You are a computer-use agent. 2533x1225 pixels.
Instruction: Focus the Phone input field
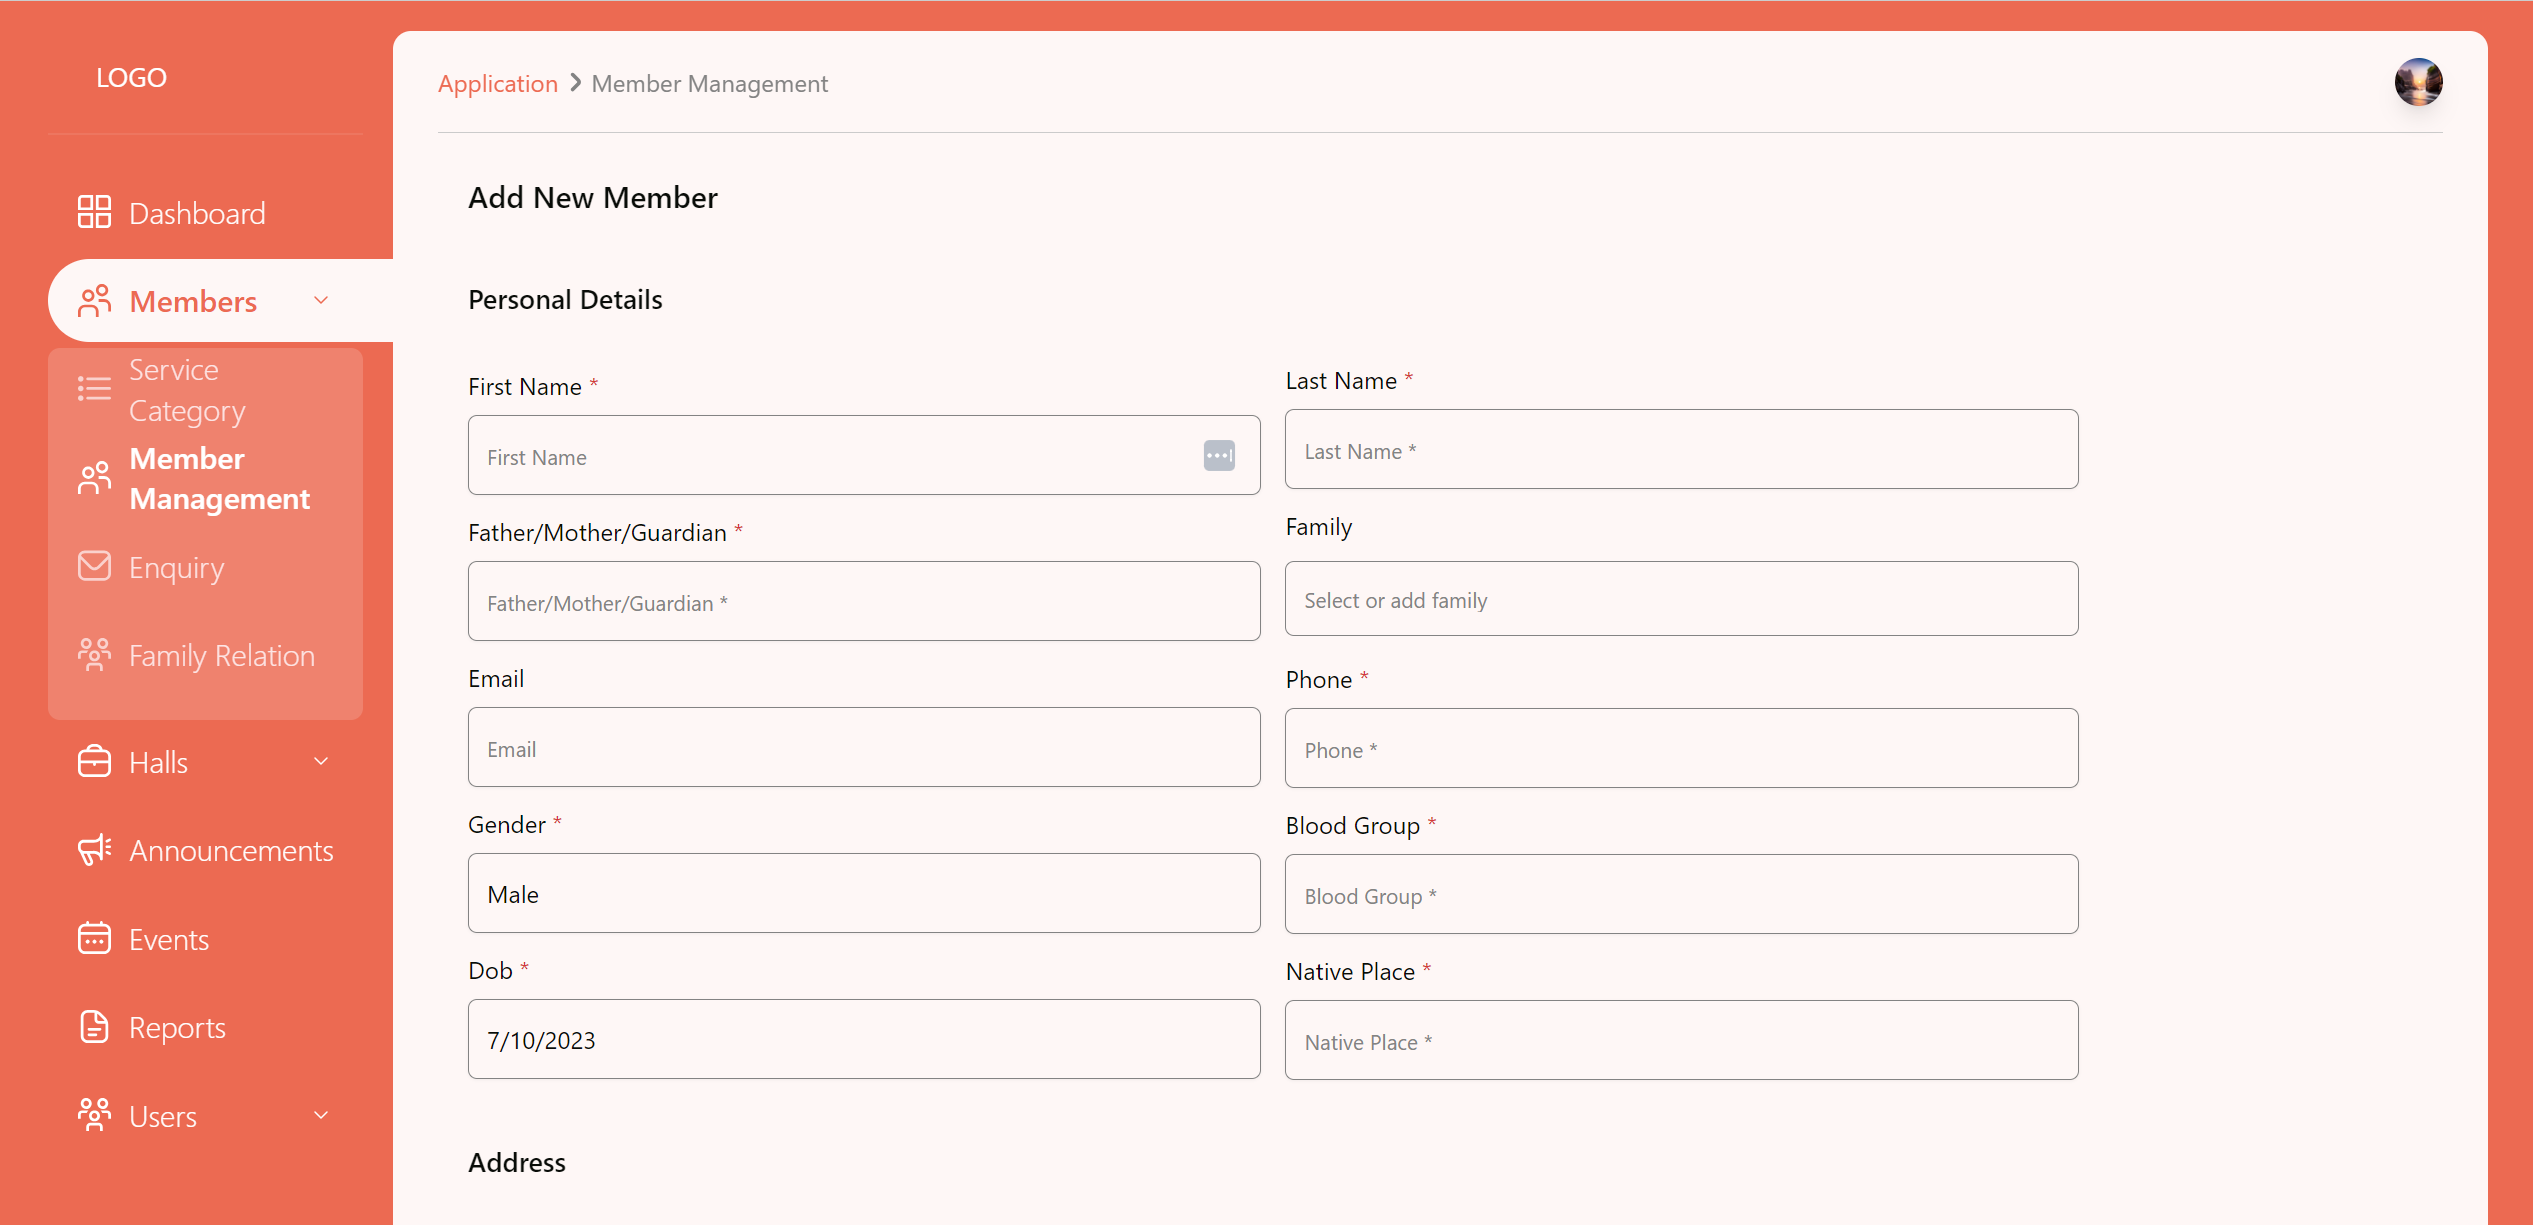[1680, 749]
